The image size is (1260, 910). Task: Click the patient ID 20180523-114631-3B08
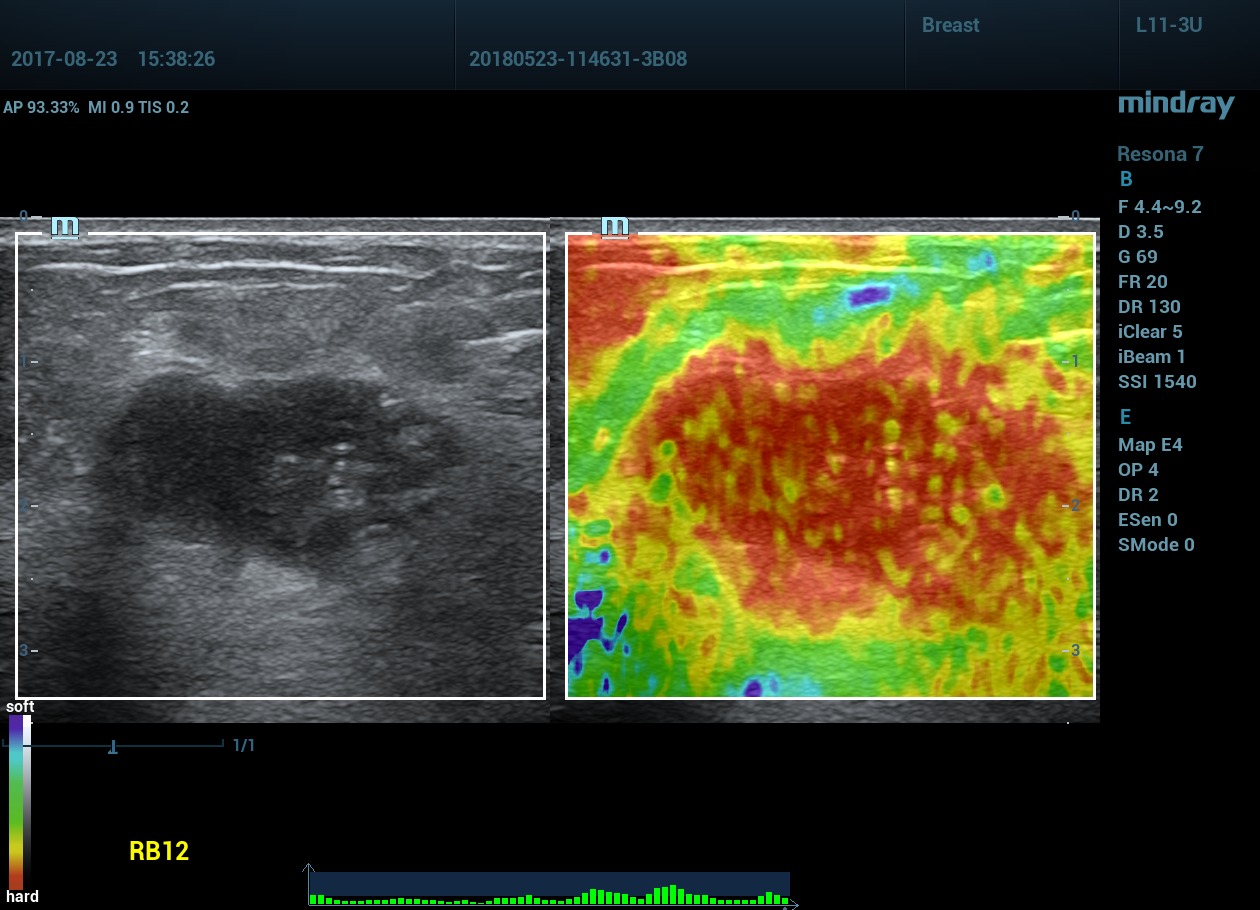pyautogui.click(x=577, y=59)
